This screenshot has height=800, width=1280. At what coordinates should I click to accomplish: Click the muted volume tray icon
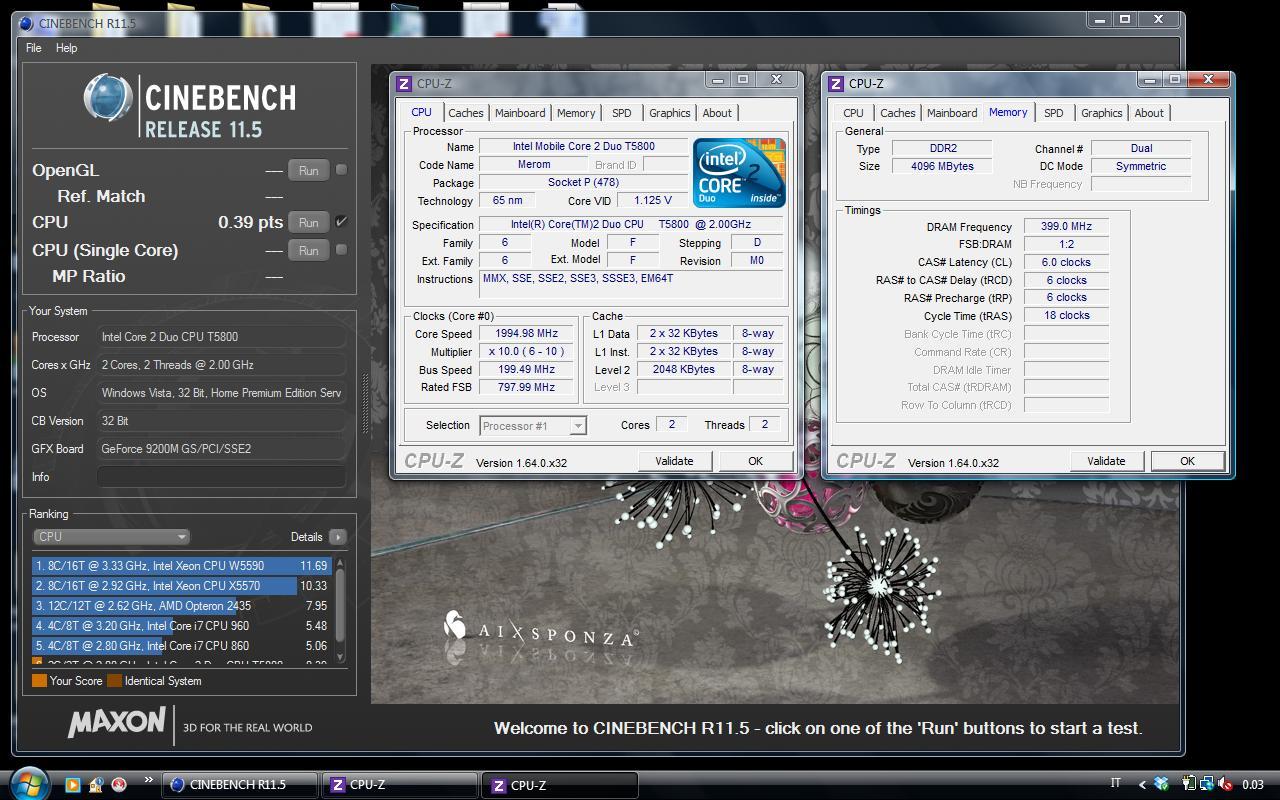[1224, 785]
